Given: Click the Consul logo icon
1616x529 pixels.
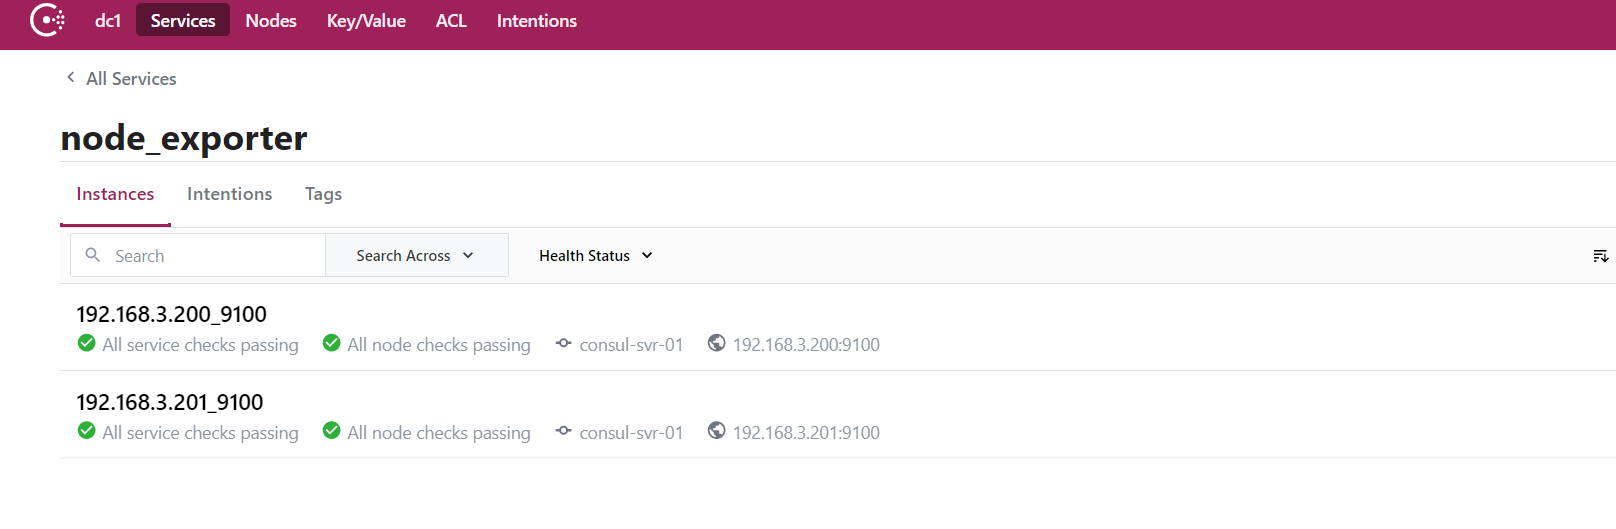Looking at the screenshot, I should (x=47, y=20).
